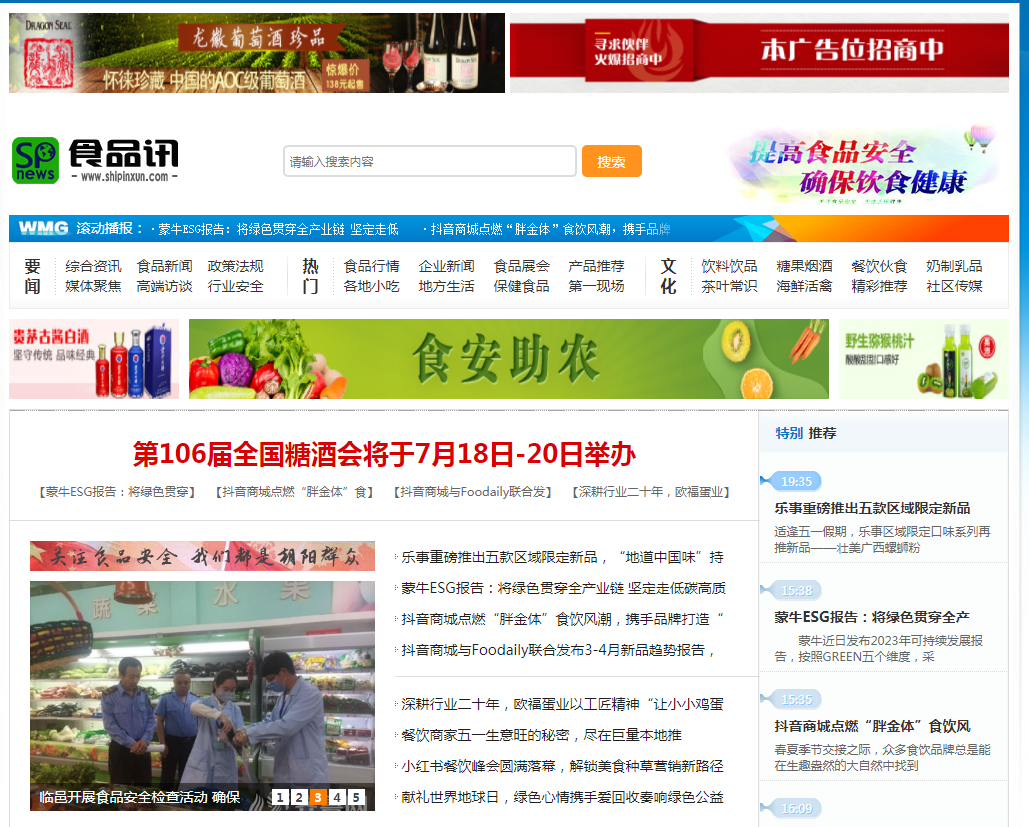This screenshot has height=827, width=1029.
Task: Open 各地小吃 in the navigation
Action: [x=371, y=286]
